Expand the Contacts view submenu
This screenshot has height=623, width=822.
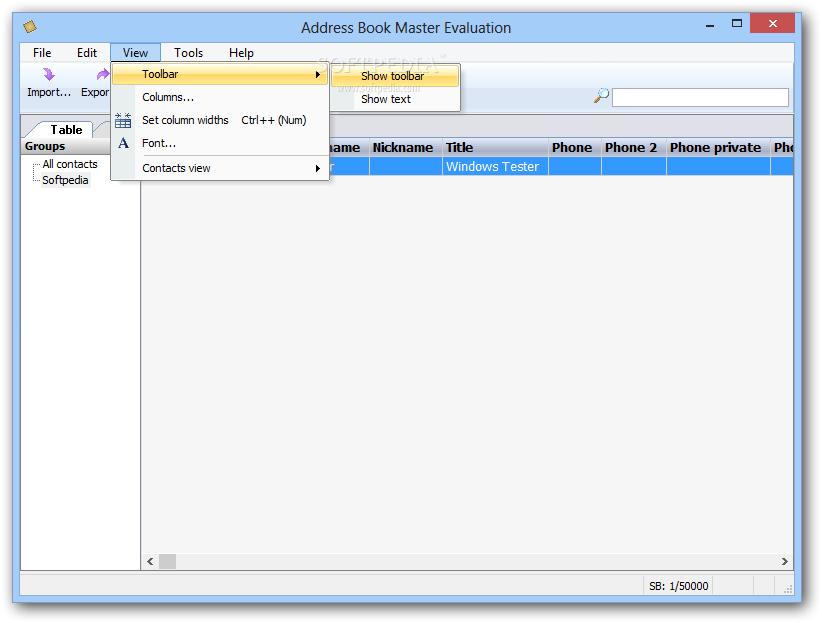(220, 168)
